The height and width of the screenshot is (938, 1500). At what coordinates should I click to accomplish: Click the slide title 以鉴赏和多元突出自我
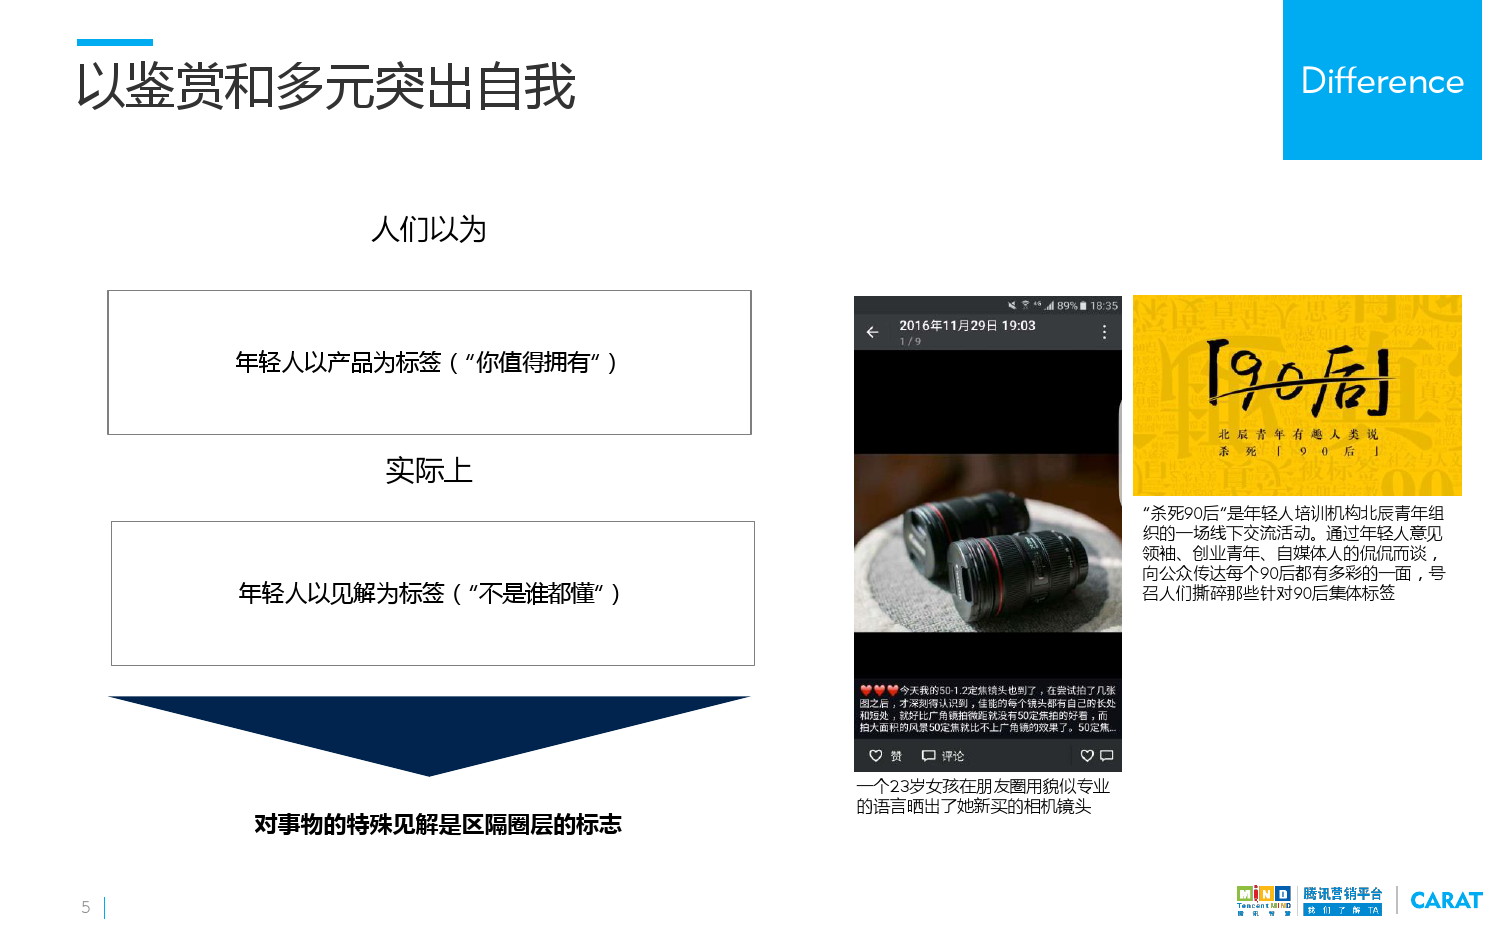pos(326,86)
